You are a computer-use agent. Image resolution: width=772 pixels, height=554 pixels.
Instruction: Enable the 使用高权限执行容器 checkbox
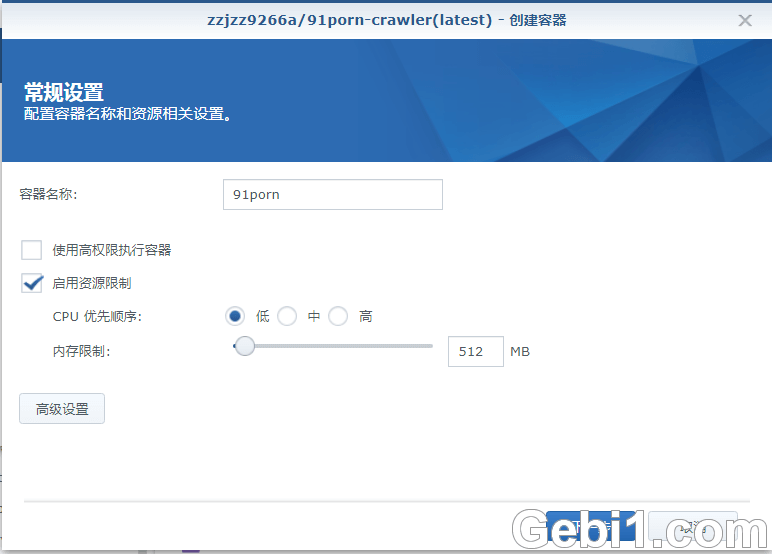coord(32,250)
